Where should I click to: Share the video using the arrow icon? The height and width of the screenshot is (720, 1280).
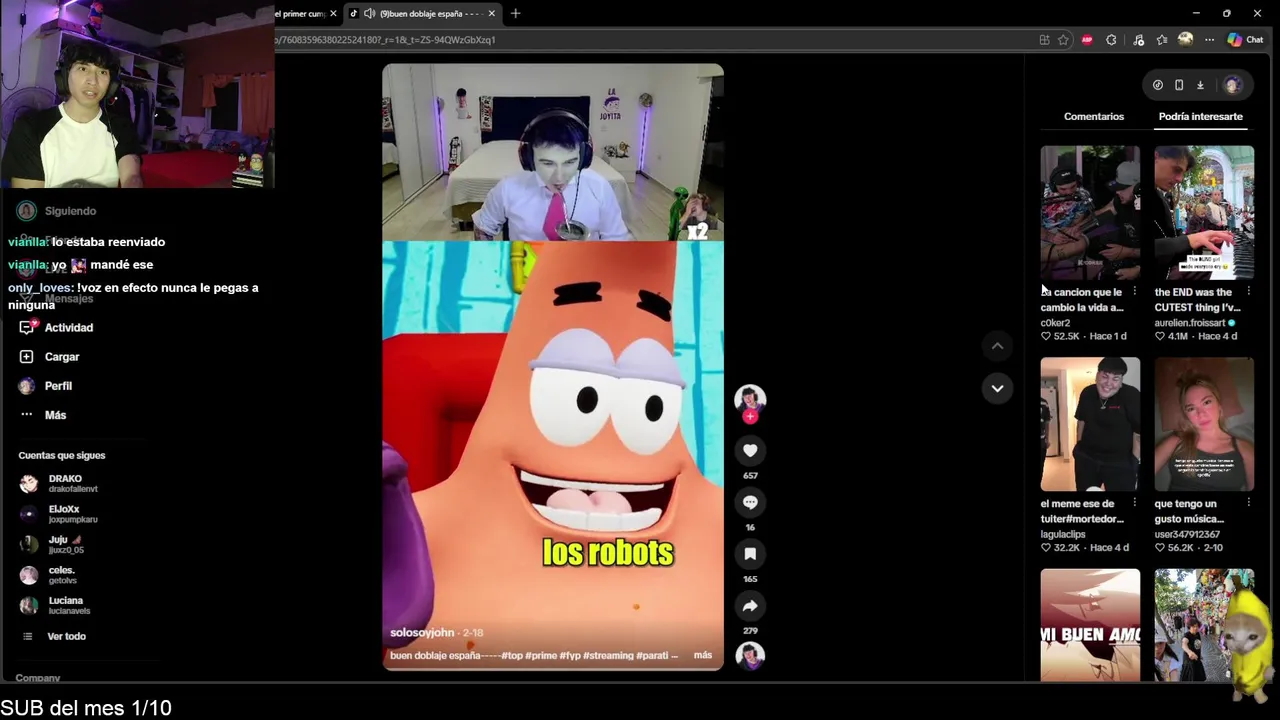pyautogui.click(x=750, y=606)
